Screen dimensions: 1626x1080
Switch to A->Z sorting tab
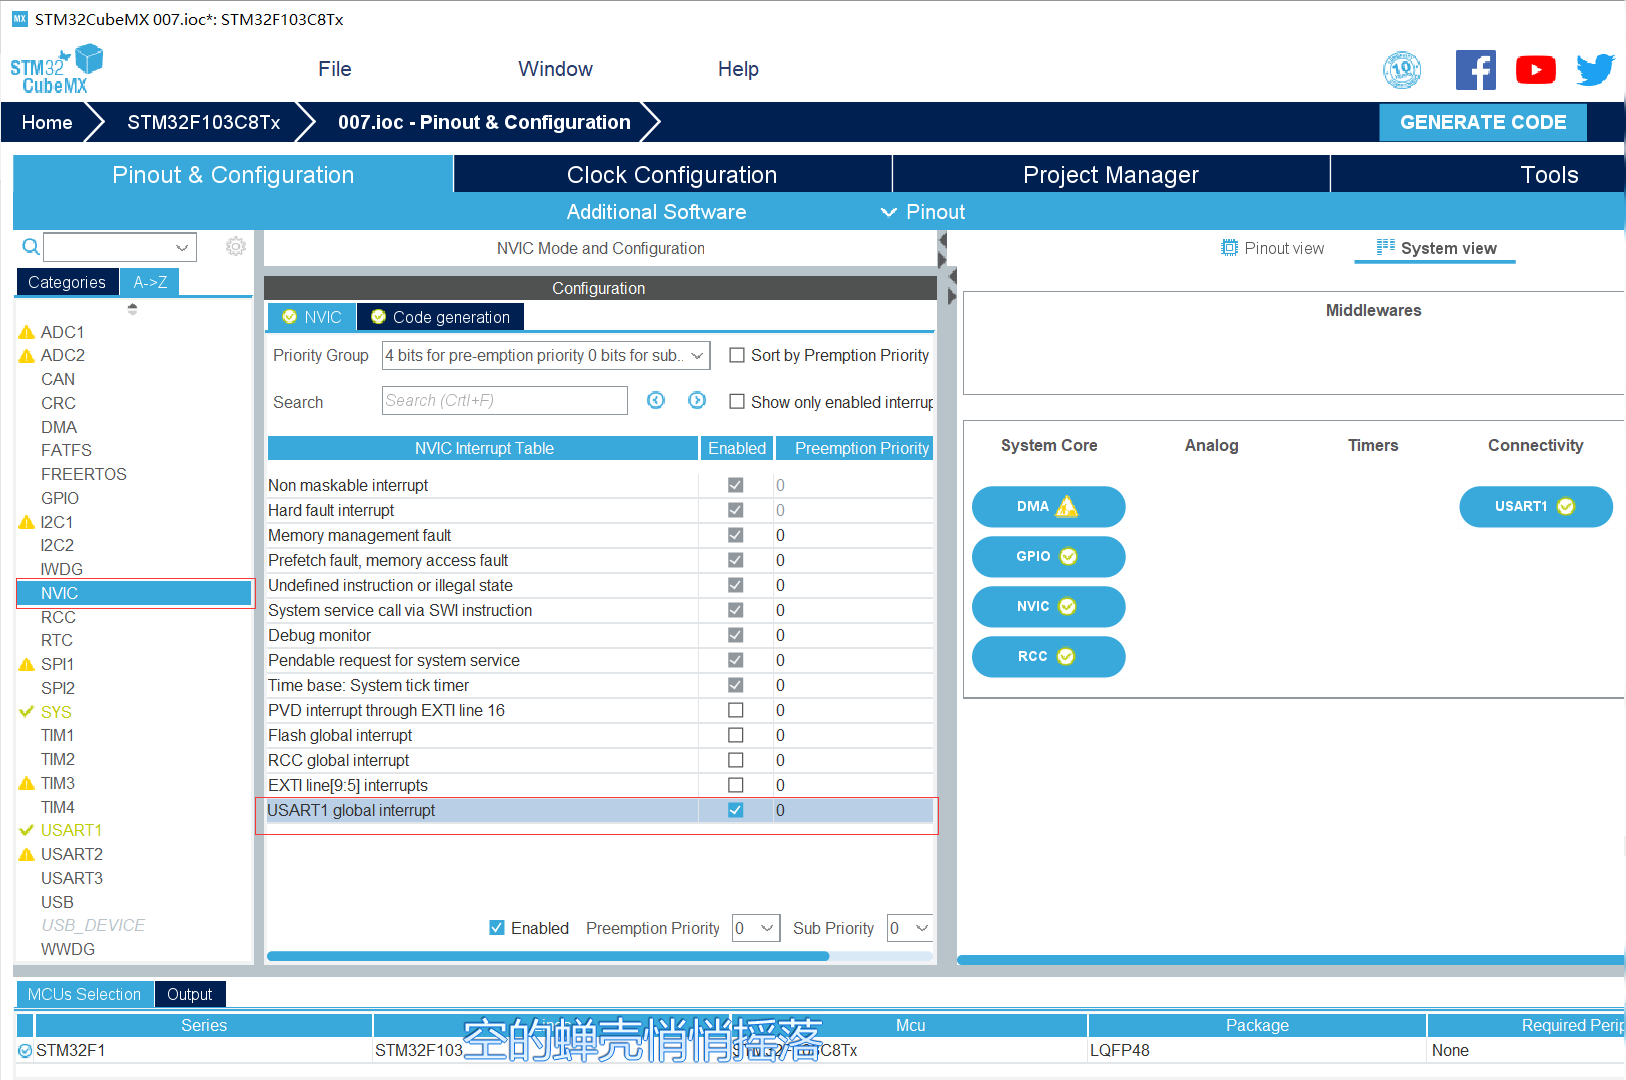[150, 282]
